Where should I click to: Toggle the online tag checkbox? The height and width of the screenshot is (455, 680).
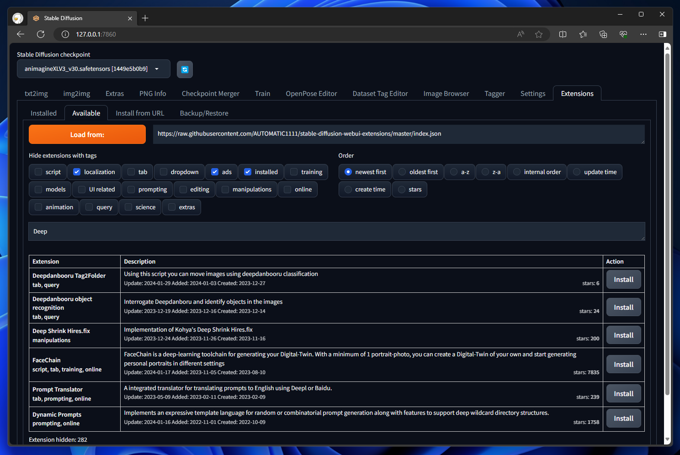287,190
